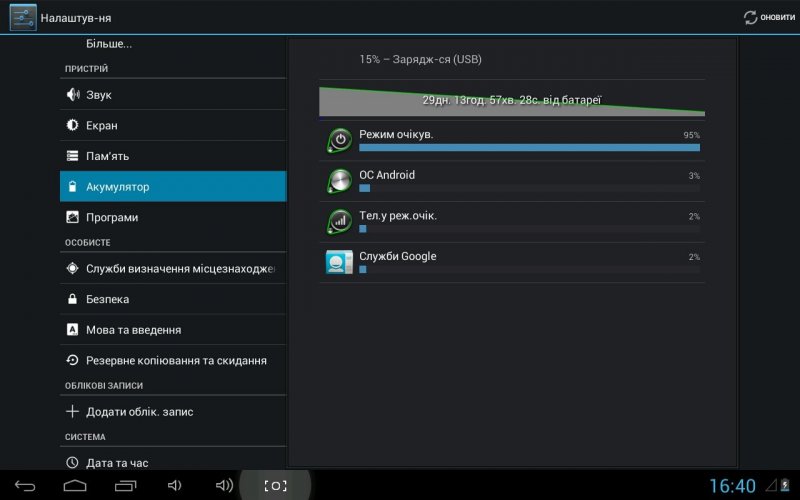Screen dimensions: 800x500
Task: Open Режим очікув. usage details
Action: 512,141
